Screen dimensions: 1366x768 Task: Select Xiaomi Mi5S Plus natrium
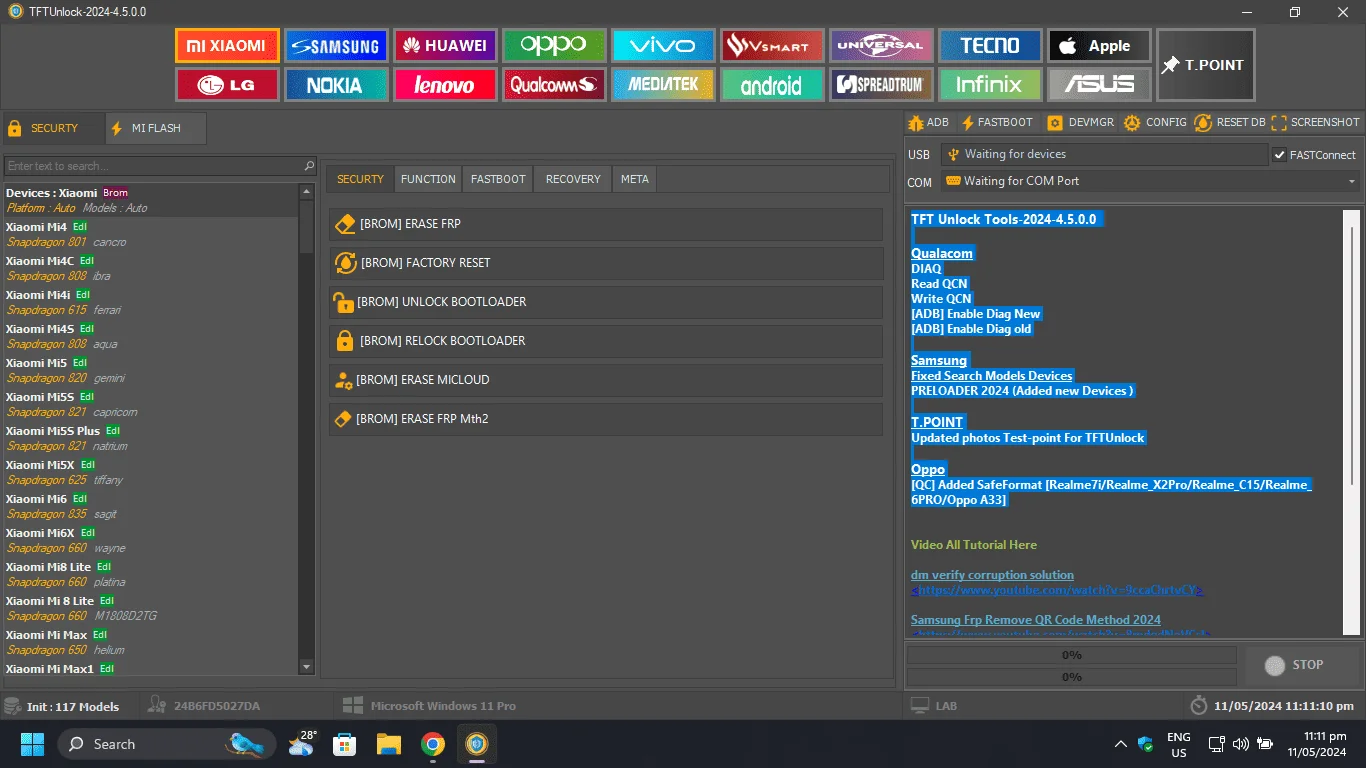tap(150, 438)
